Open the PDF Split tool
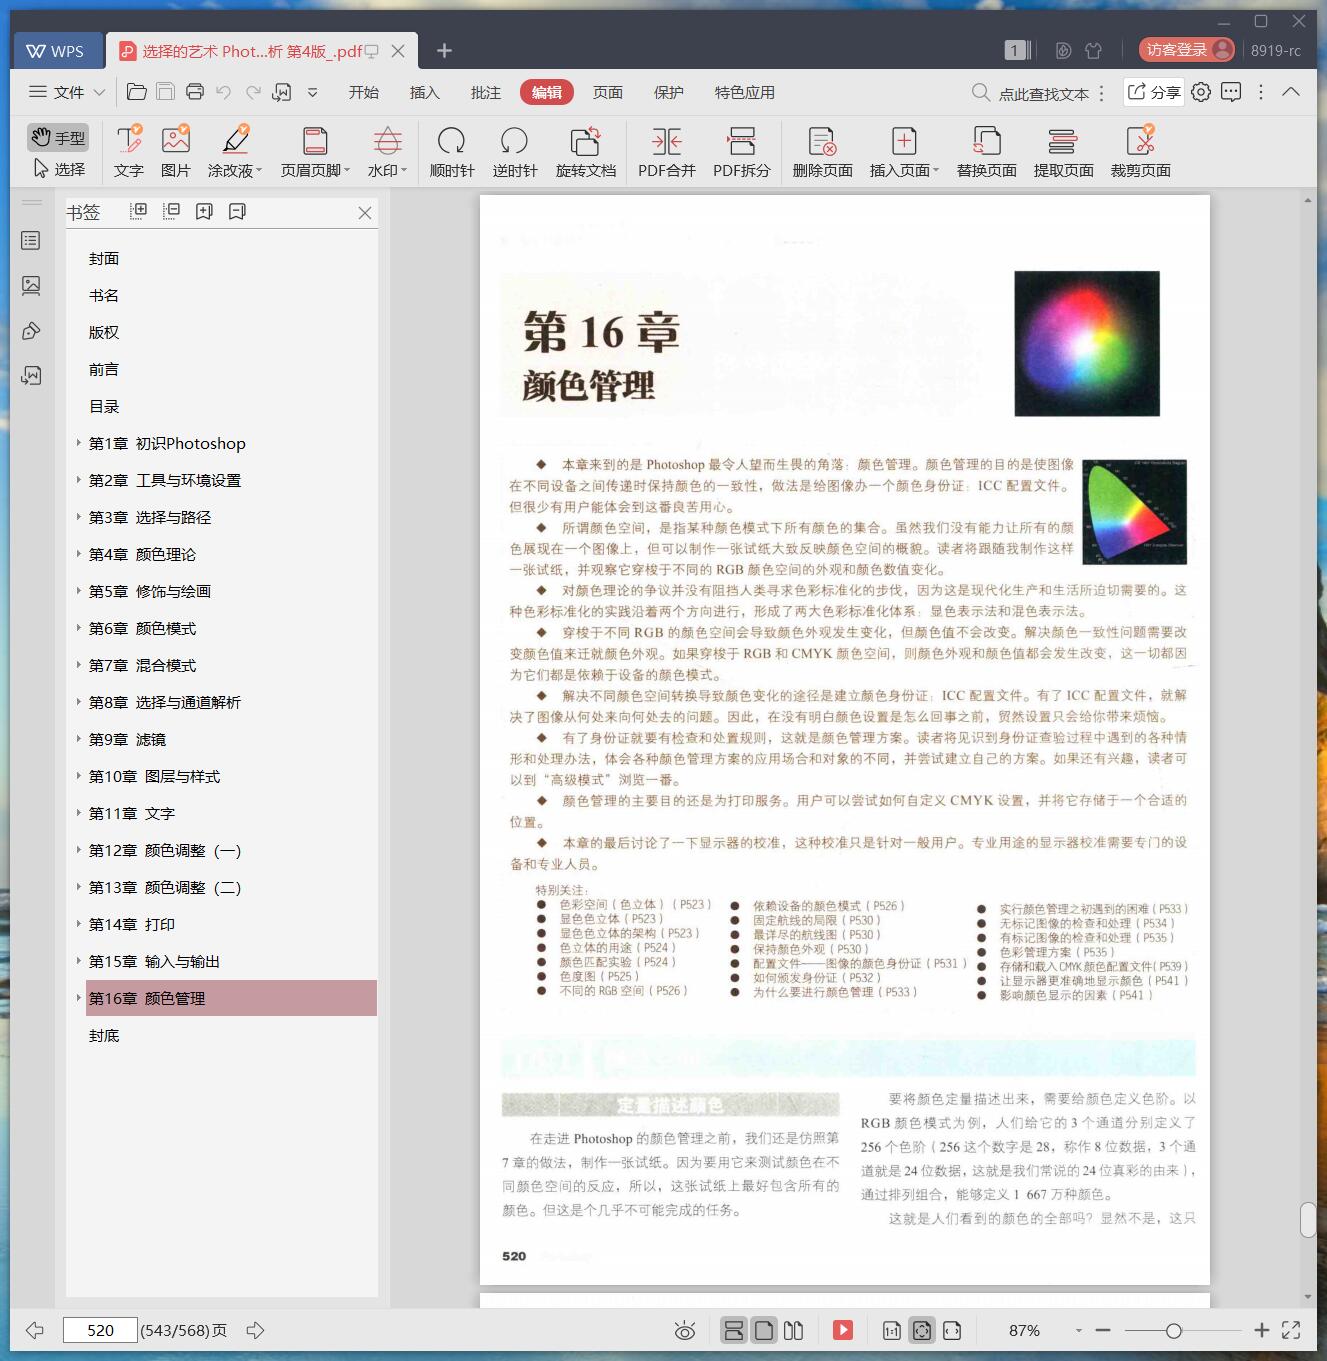The image size is (1327, 1361). 742,152
